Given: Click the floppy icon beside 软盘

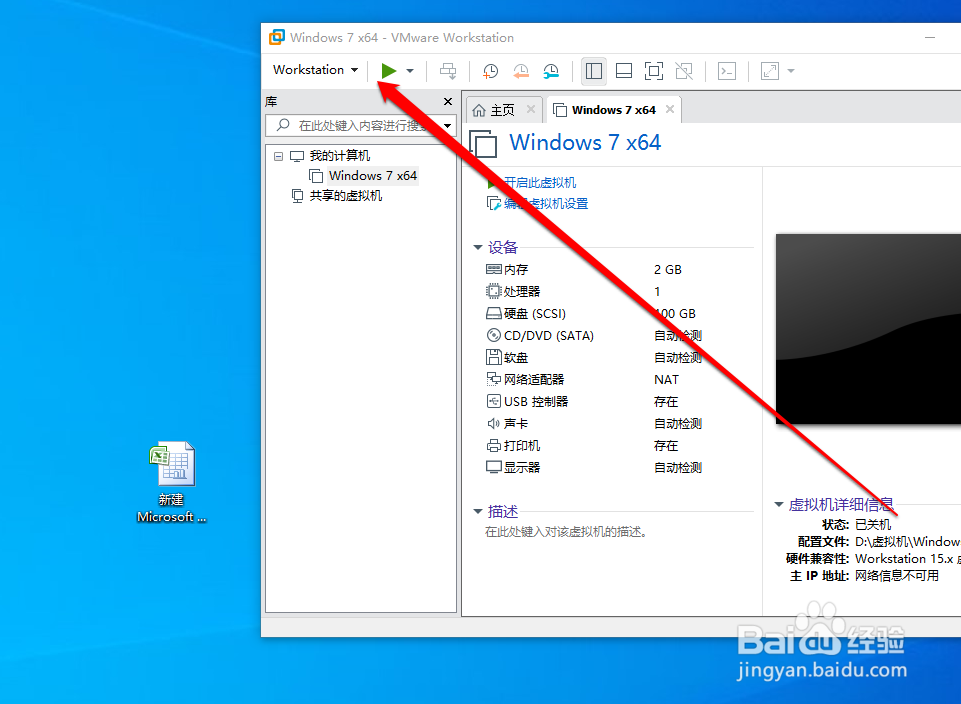Looking at the screenshot, I should pyautogui.click(x=493, y=357).
